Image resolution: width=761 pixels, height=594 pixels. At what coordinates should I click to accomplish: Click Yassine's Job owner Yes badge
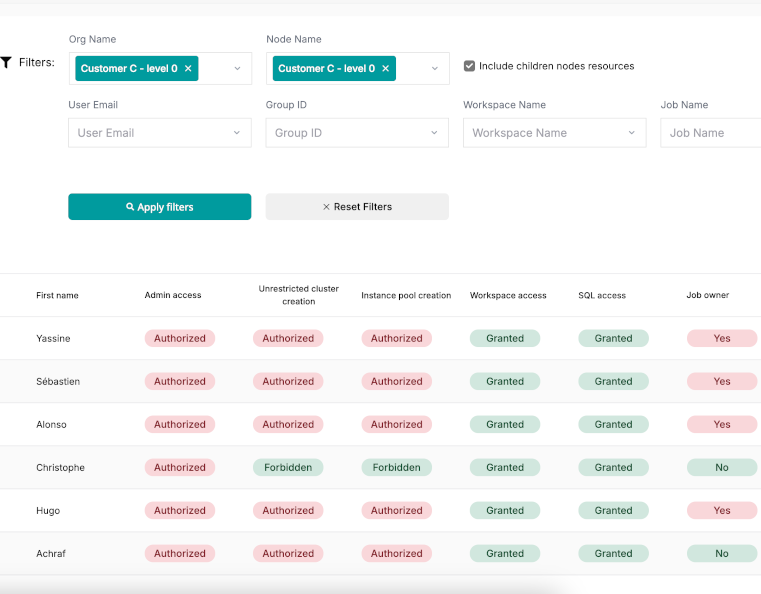pyautogui.click(x=722, y=338)
